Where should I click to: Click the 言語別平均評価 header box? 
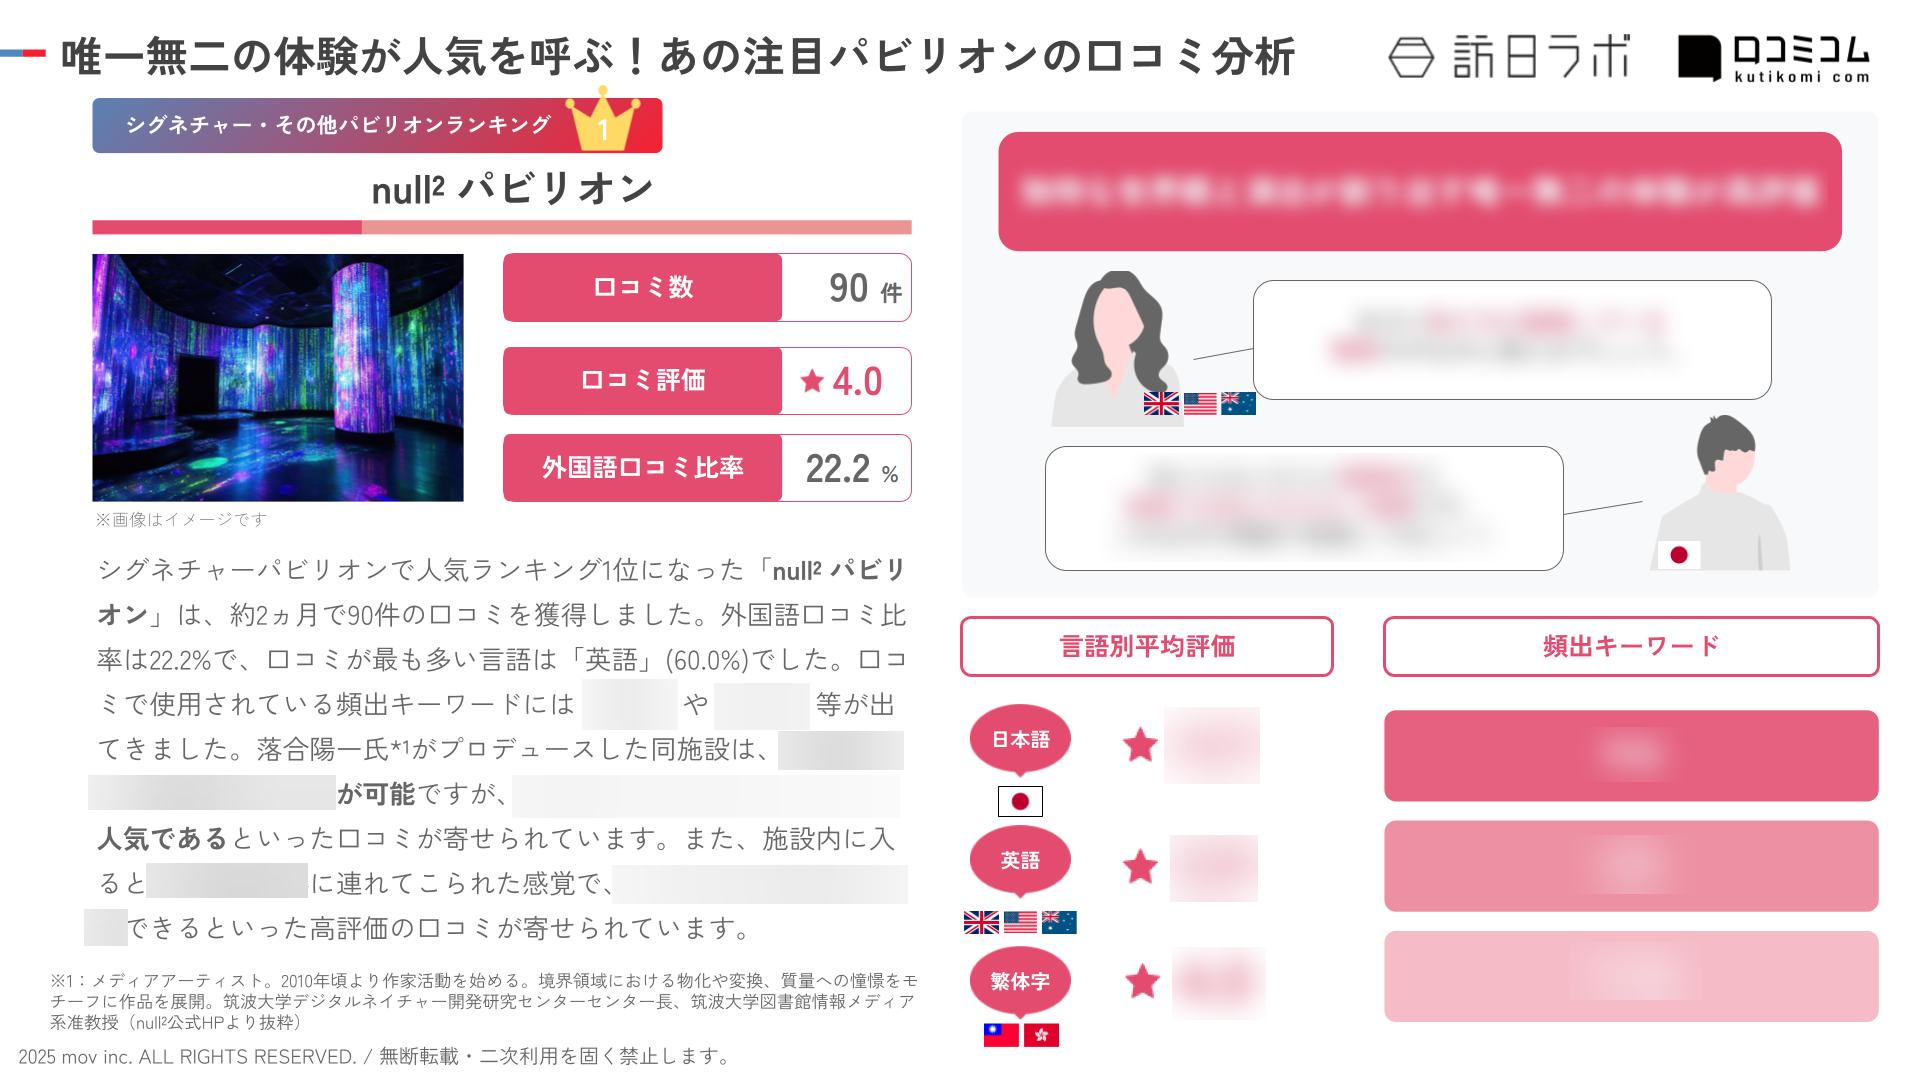pyautogui.click(x=1146, y=646)
